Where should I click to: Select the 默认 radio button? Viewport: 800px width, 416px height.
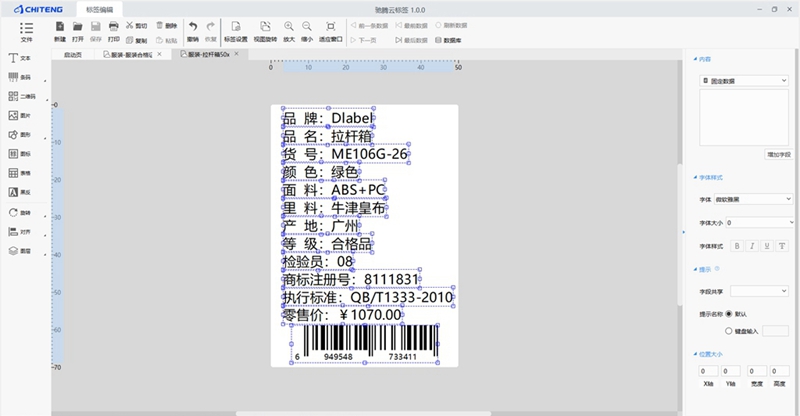click(x=727, y=313)
